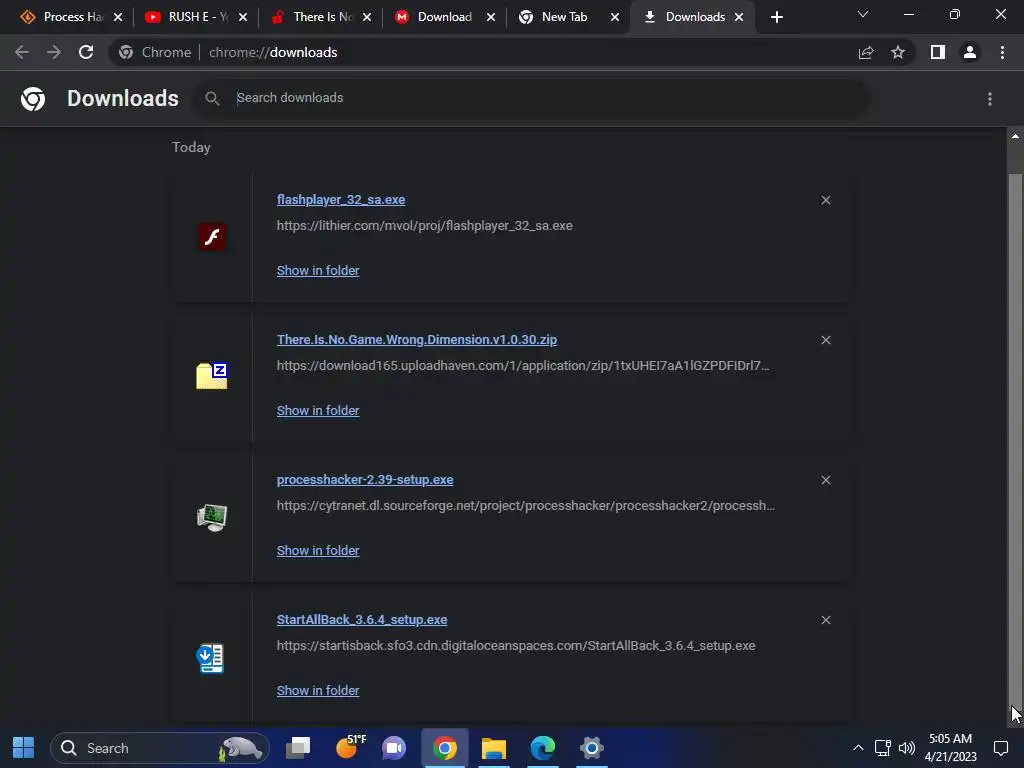Show There.Is.No.Game zip in folder
Screen dimensions: 1024x768
coord(318,411)
